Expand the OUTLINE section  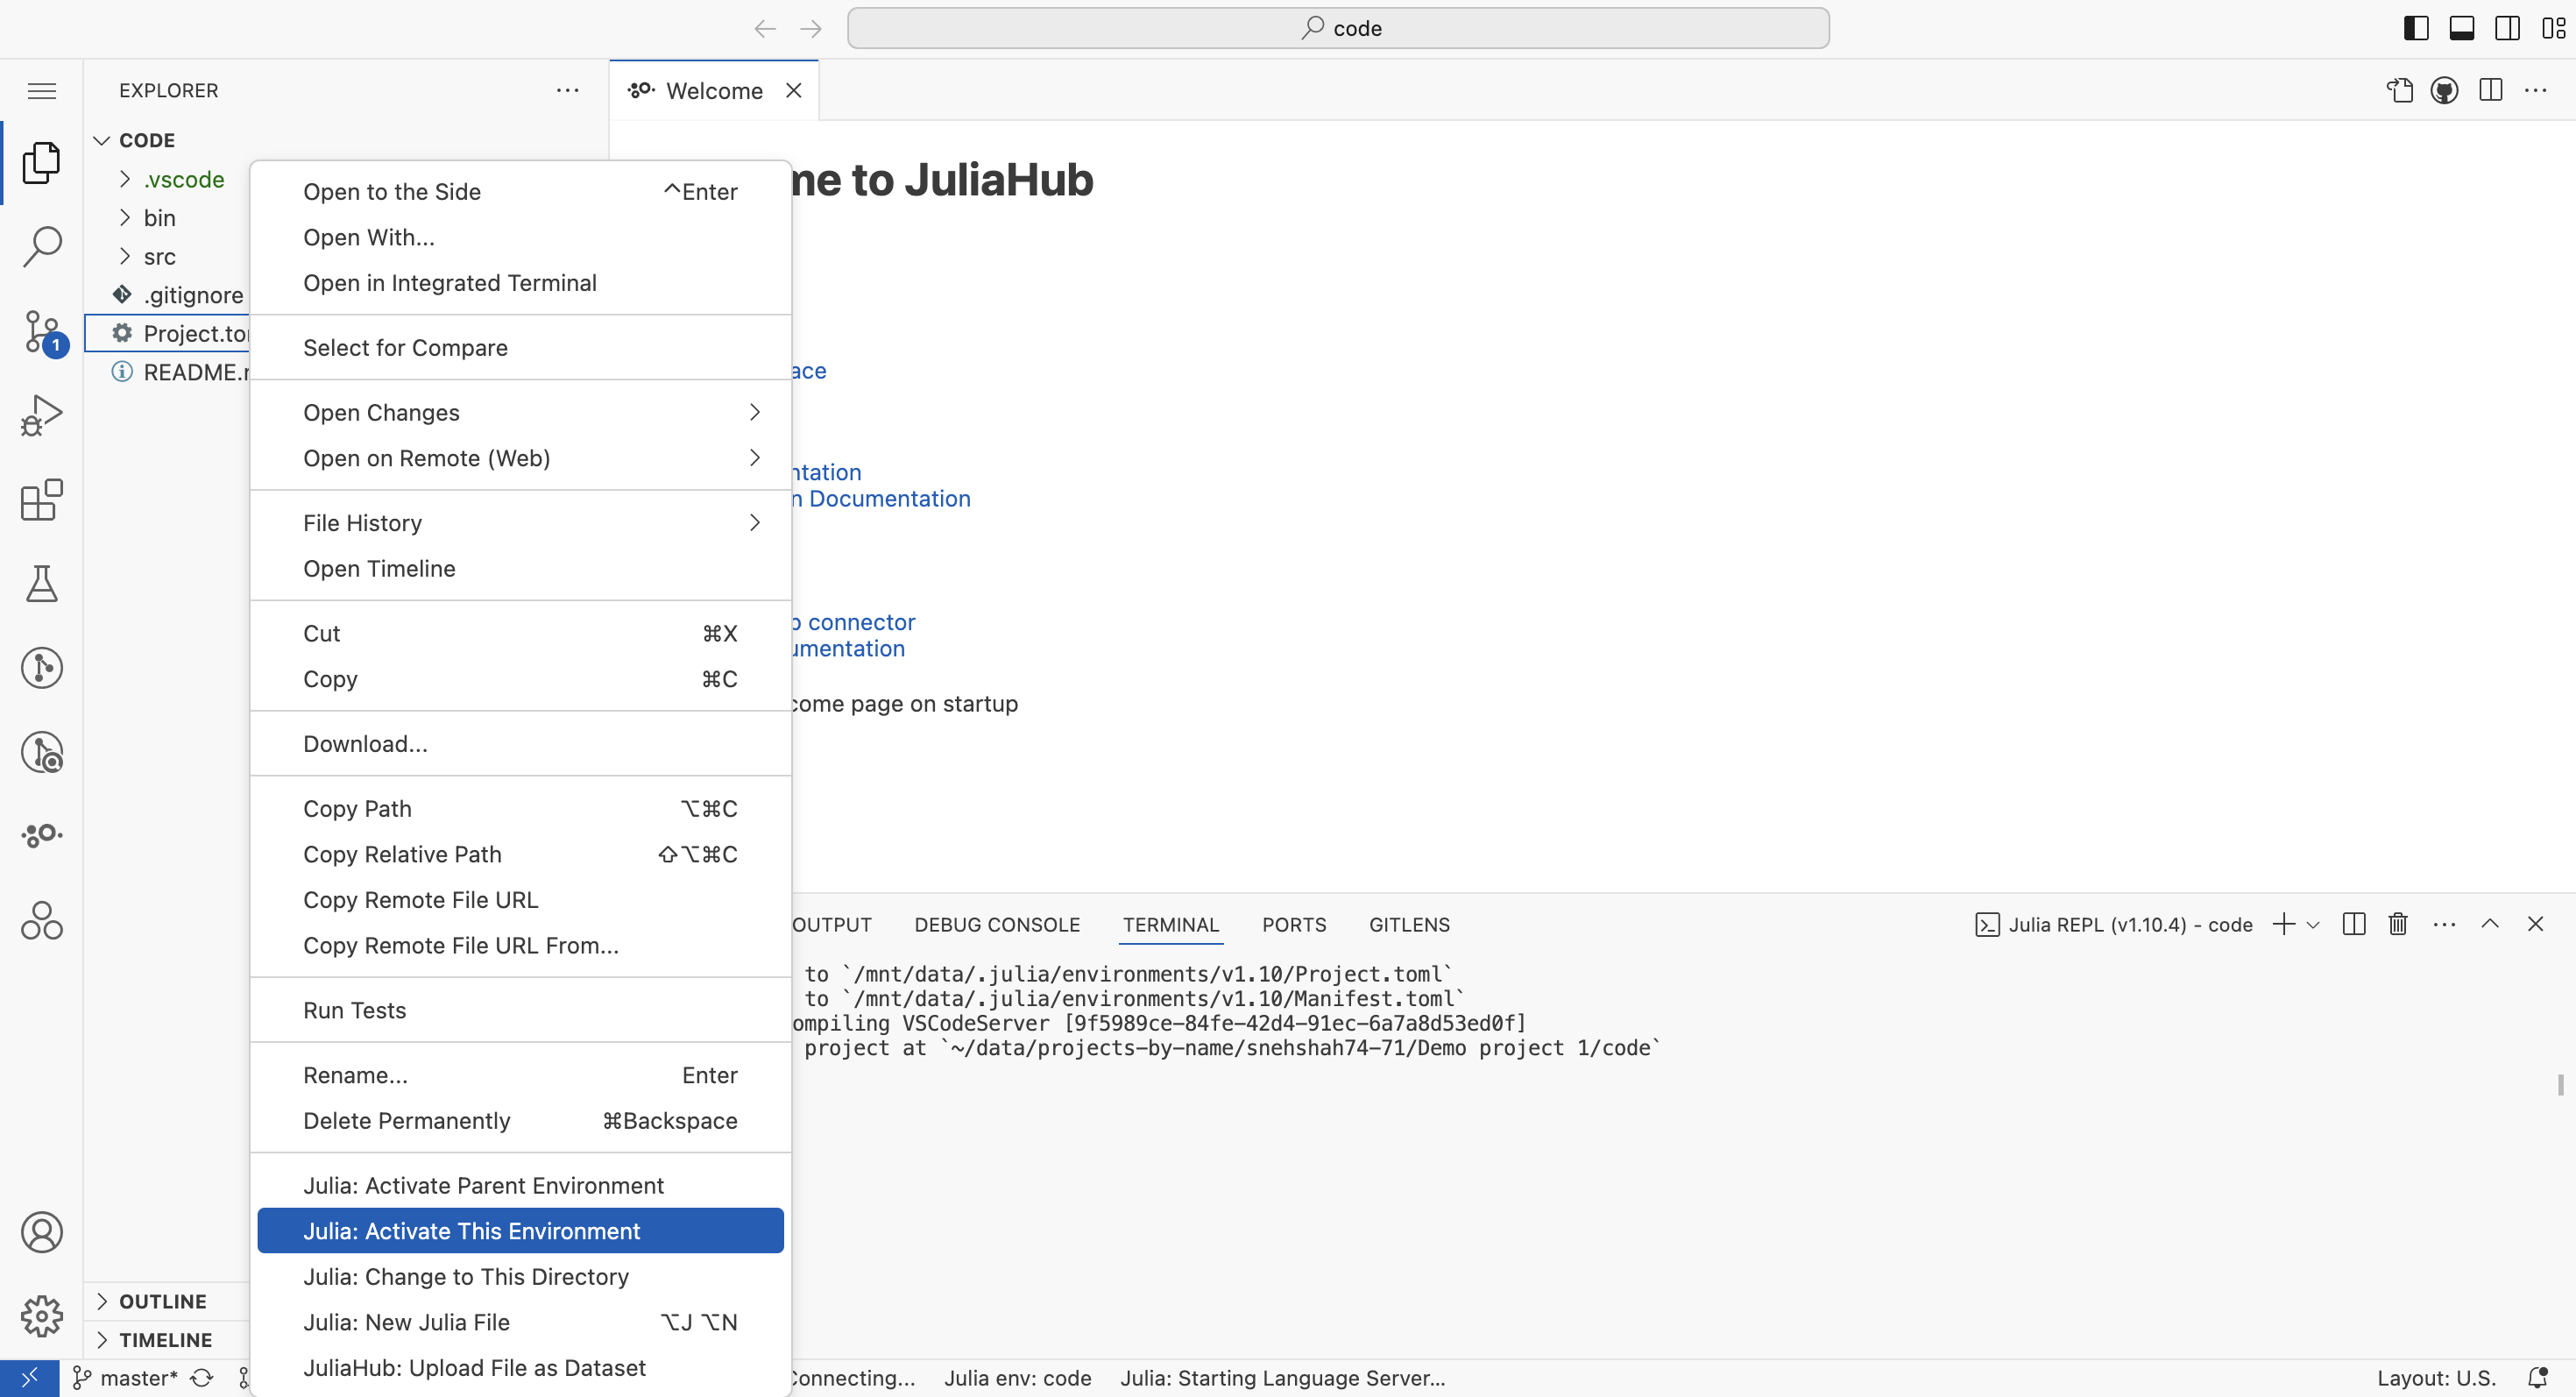[x=162, y=1301]
